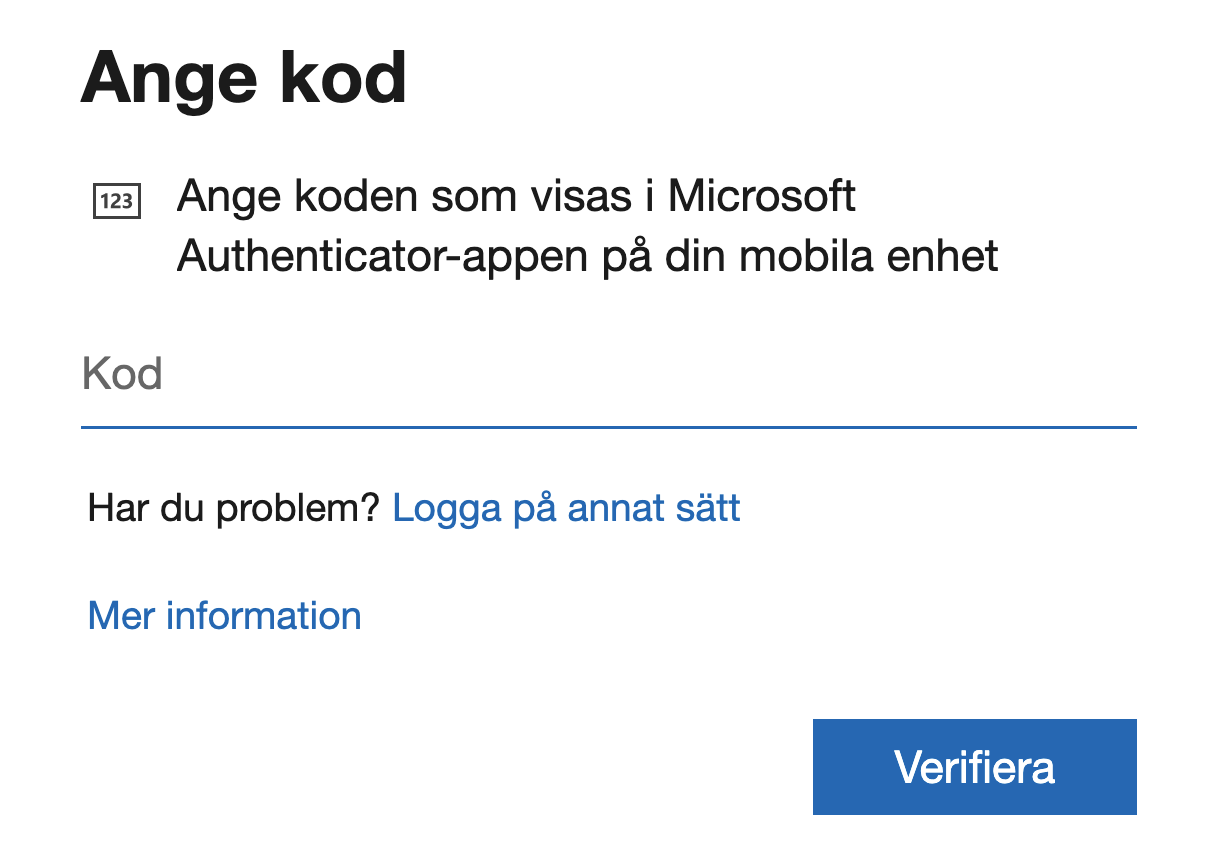Open the Logga på annat sätt link
Viewport: 1232px width, 866px height.
566,509
